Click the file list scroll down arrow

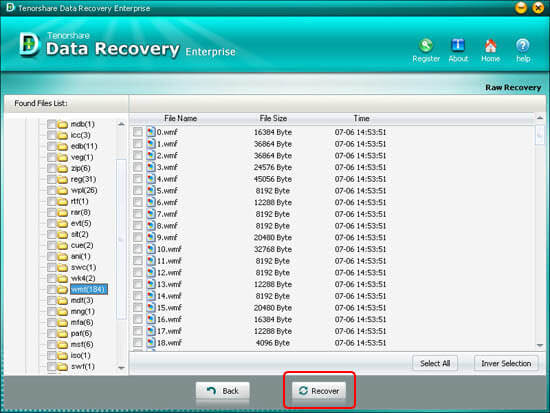[x=540, y=345]
